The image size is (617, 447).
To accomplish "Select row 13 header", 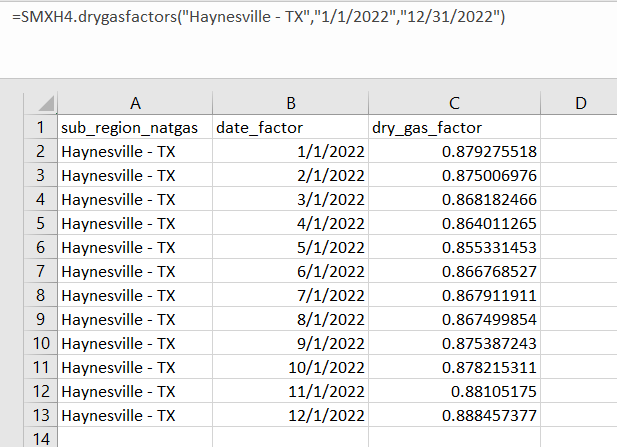I will (x=41, y=415).
